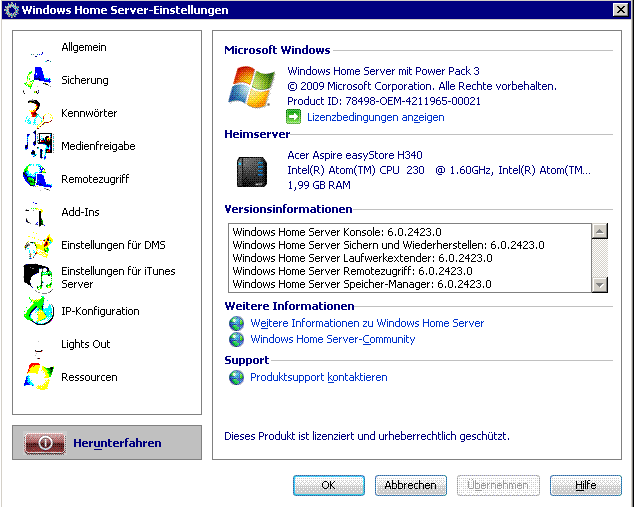Open Weitere Informationen zu Windows Home Server
The height and width of the screenshot is (507, 634).
[366, 323]
